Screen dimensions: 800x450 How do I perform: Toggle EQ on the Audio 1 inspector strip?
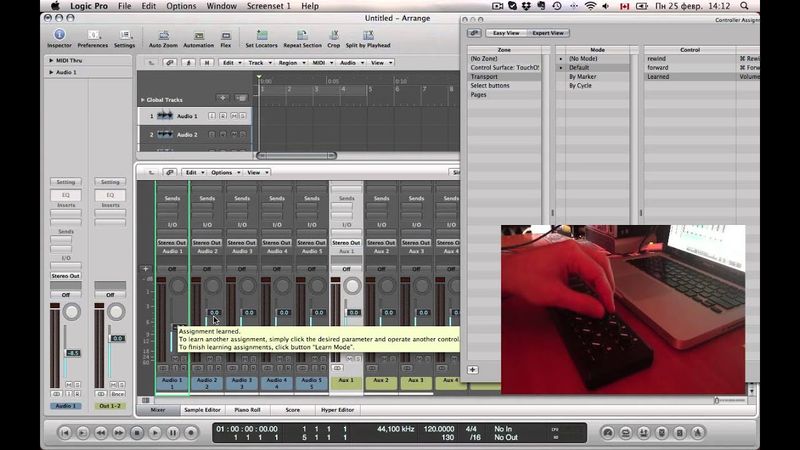pos(66,195)
